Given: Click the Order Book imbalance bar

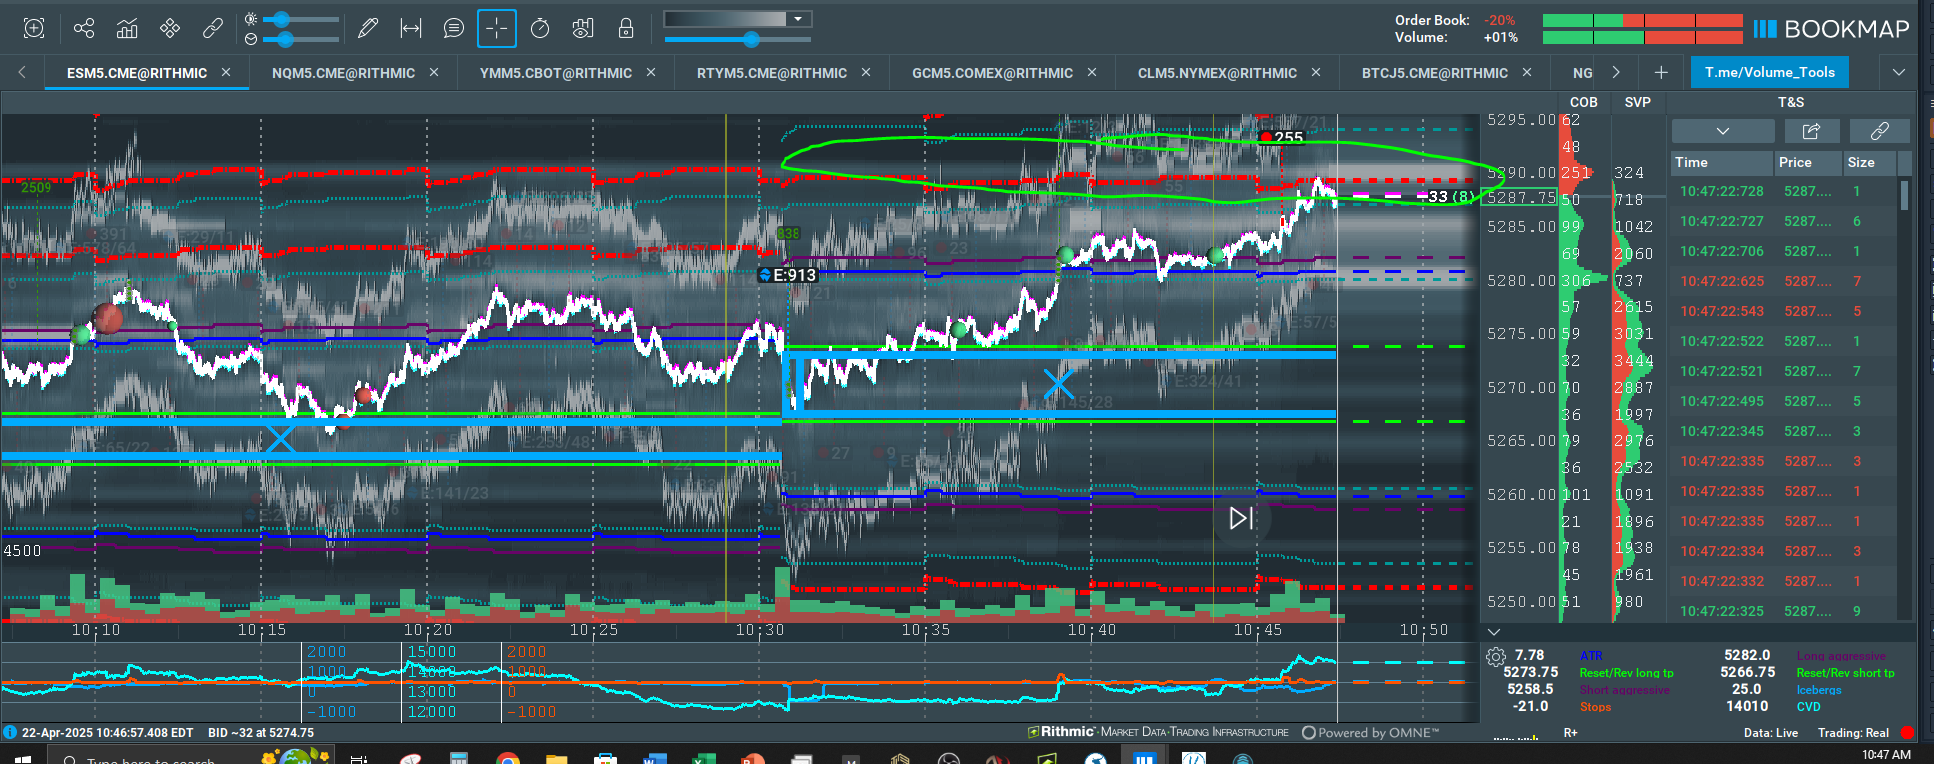Looking at the screenshot, I should tap(1642, 20).
